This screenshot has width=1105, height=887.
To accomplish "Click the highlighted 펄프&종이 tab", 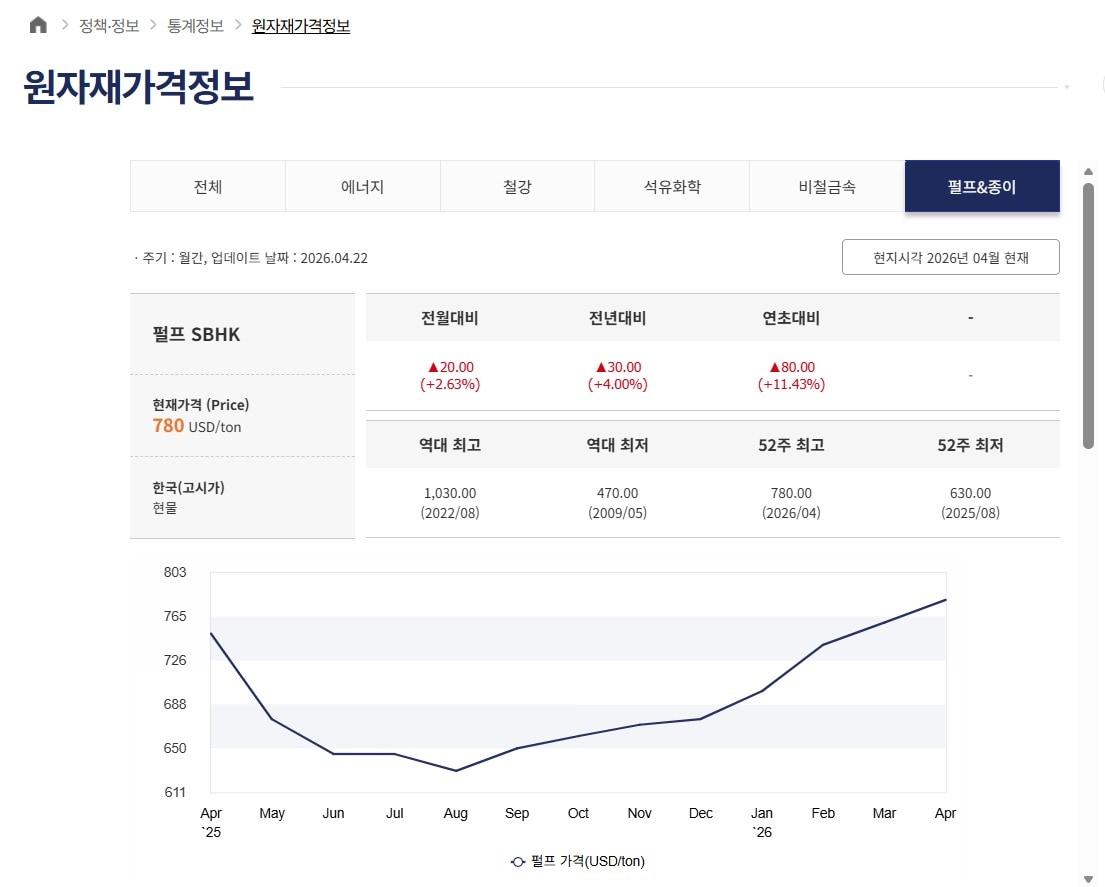I will coord(982,186).
